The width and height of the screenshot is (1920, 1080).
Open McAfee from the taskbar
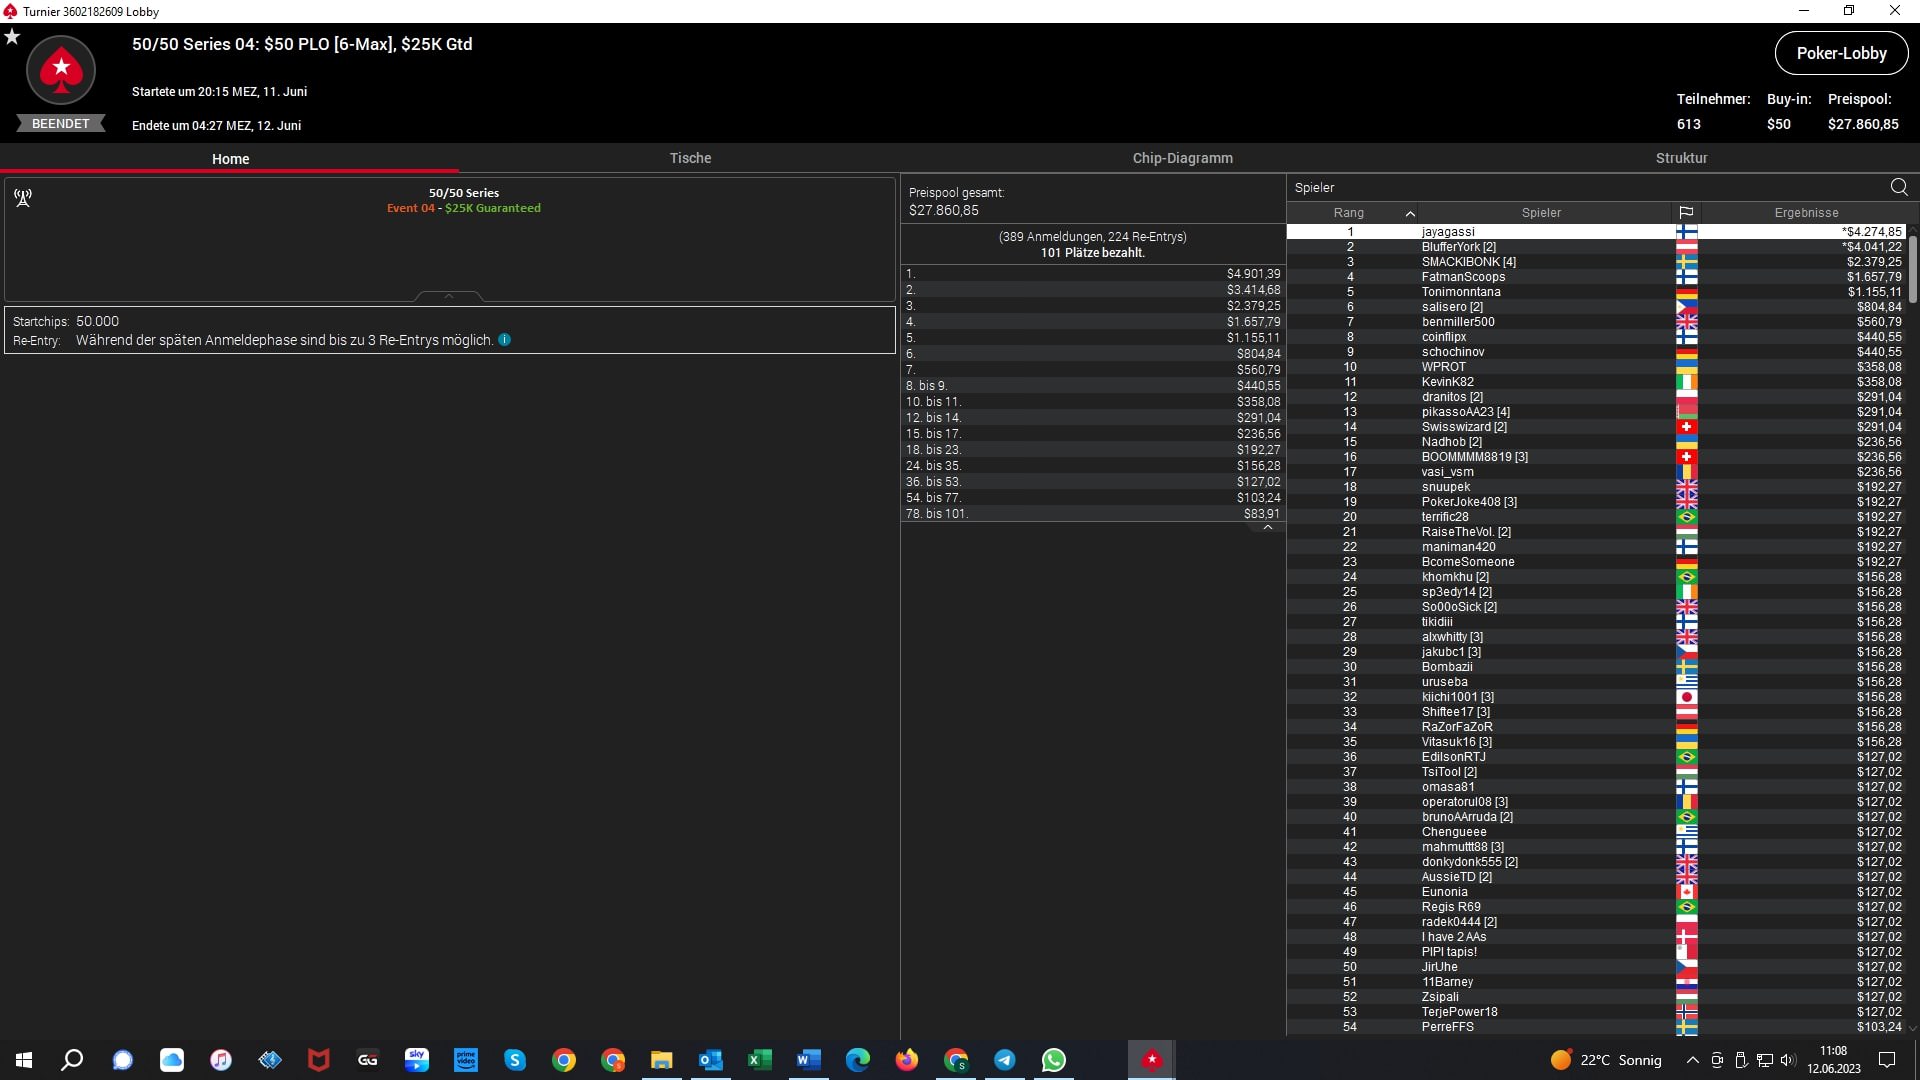pos(319,1060)
